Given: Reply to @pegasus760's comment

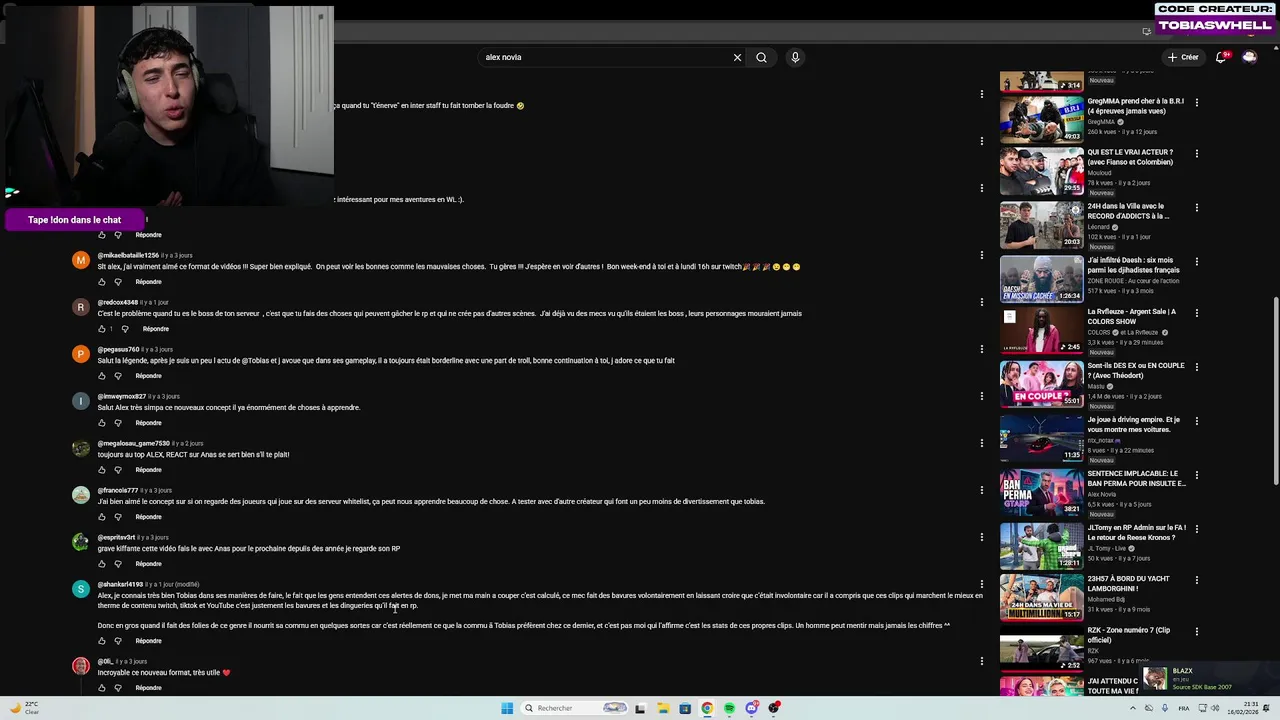Looking at the screenshot, I should click(148, 376).
